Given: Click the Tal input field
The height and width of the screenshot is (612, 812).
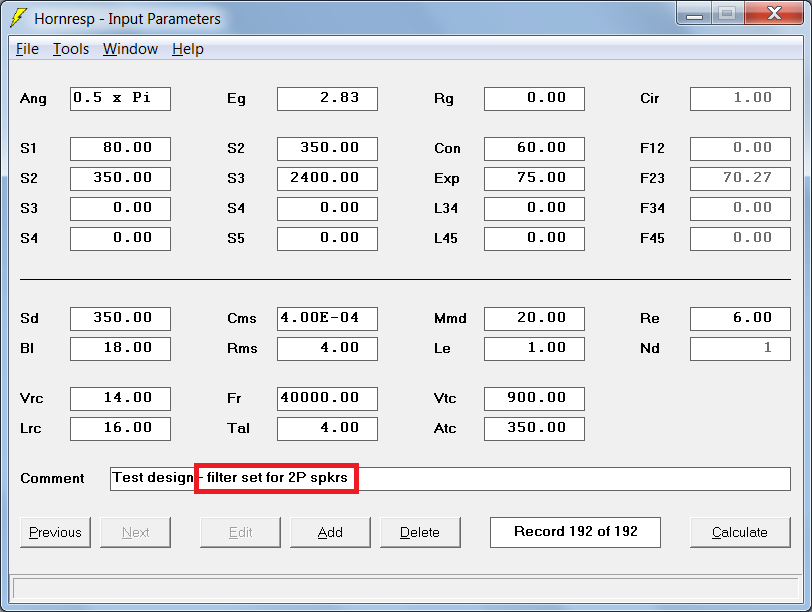Looking at the screenshot, I should click(x=327, y=429).
